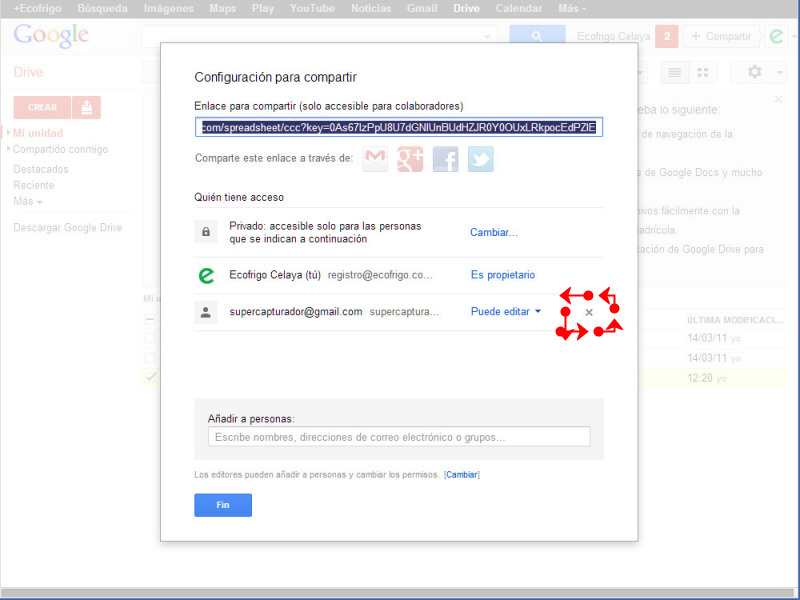The width and height of the screenshot is (800, 600).
Task: Click the Fin button
Action: pyautogui.click(x=223, y=505)
